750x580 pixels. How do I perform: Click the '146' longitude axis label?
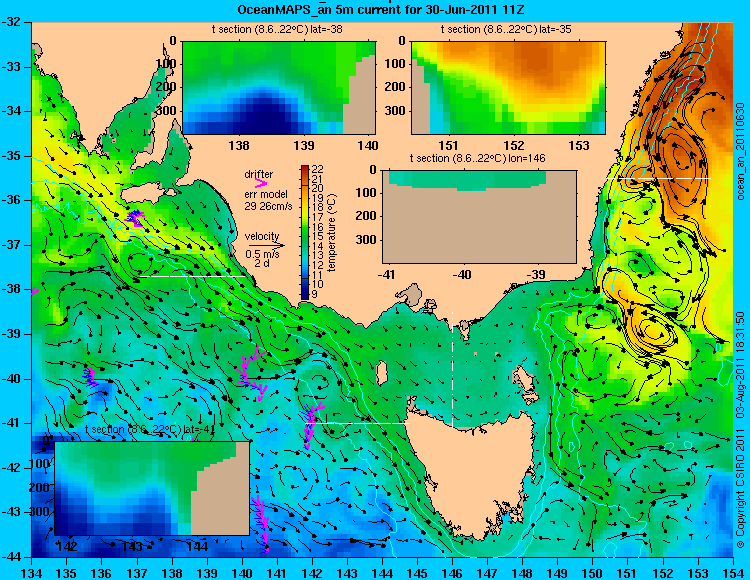point(452,573)
